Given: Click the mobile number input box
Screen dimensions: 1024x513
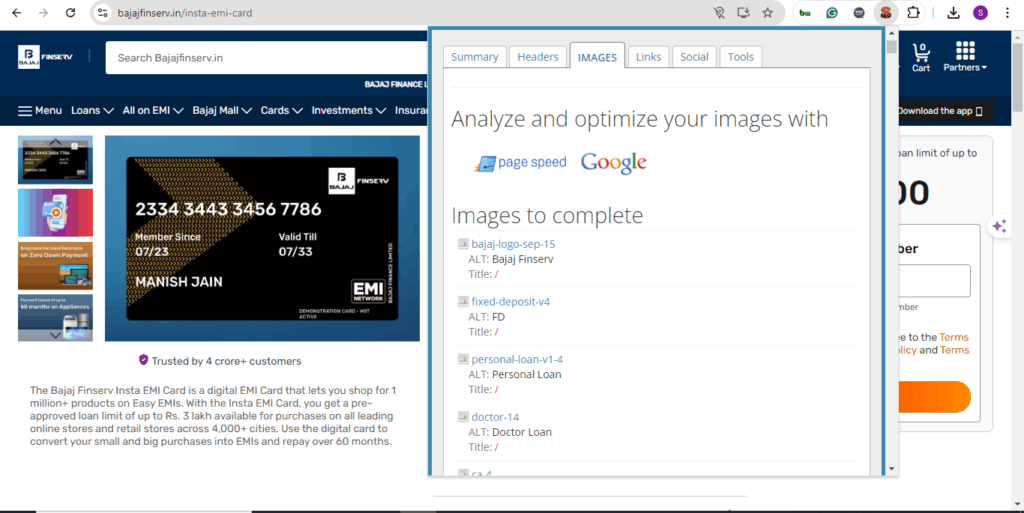Looking at the screenshot, I should click(x=934, y=281).
